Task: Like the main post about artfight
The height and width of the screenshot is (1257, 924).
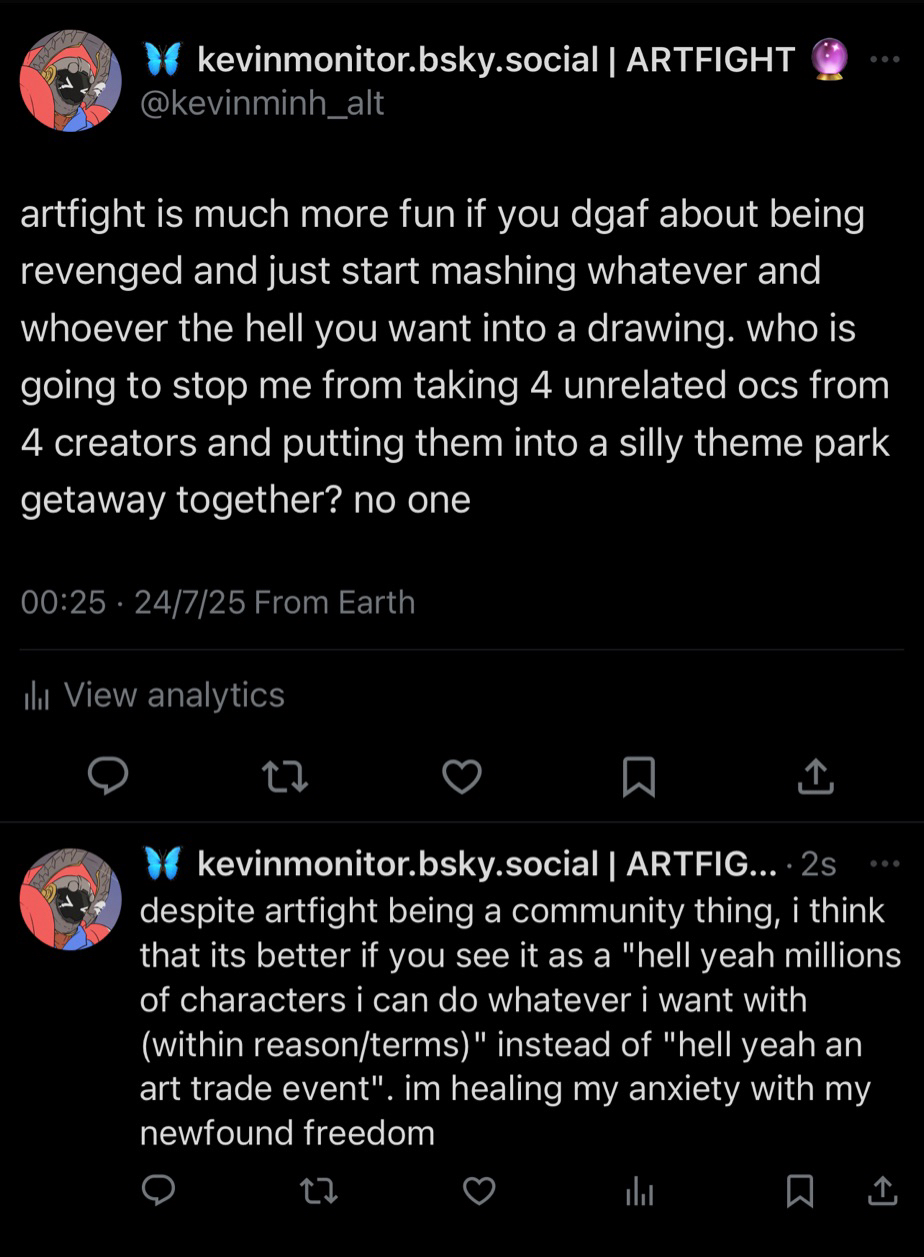Action: [x=462, y=776]
